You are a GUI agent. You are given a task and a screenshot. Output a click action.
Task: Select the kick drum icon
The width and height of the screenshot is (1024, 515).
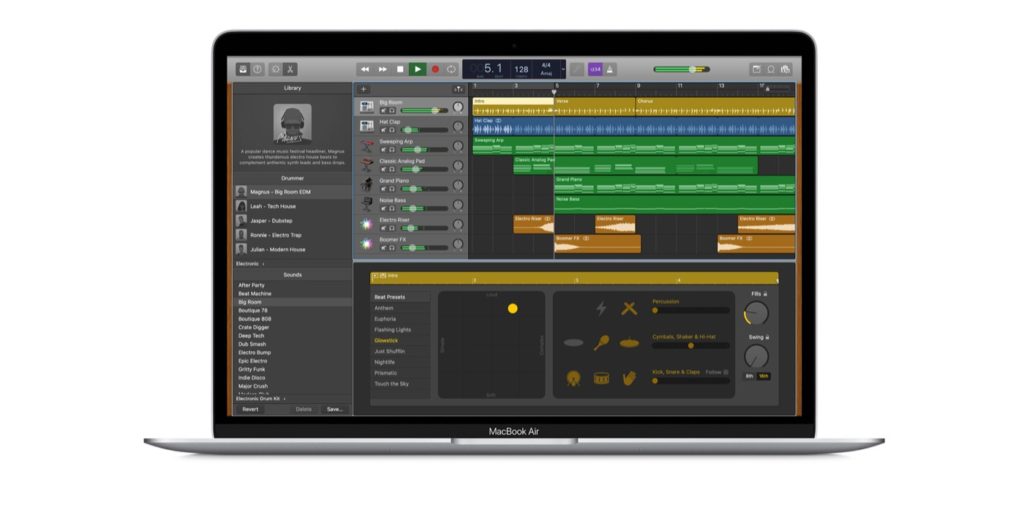574,378
